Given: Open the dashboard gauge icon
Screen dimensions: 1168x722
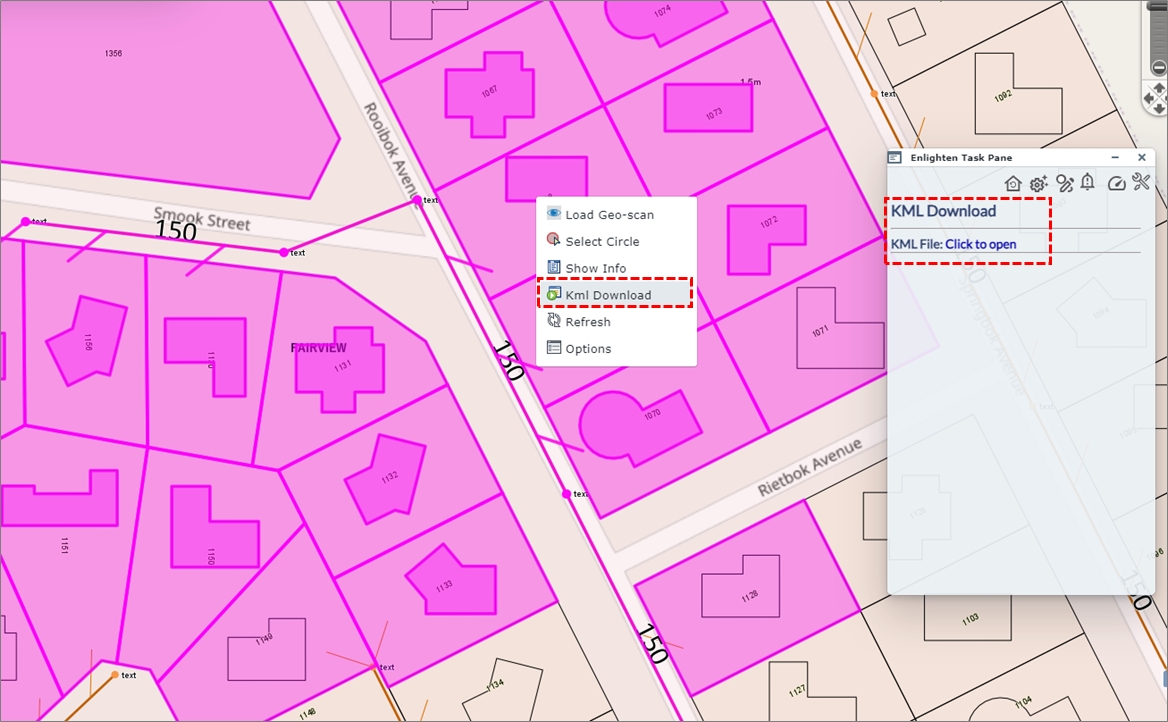Looking at the screenshot, I should coord(1117,183).
